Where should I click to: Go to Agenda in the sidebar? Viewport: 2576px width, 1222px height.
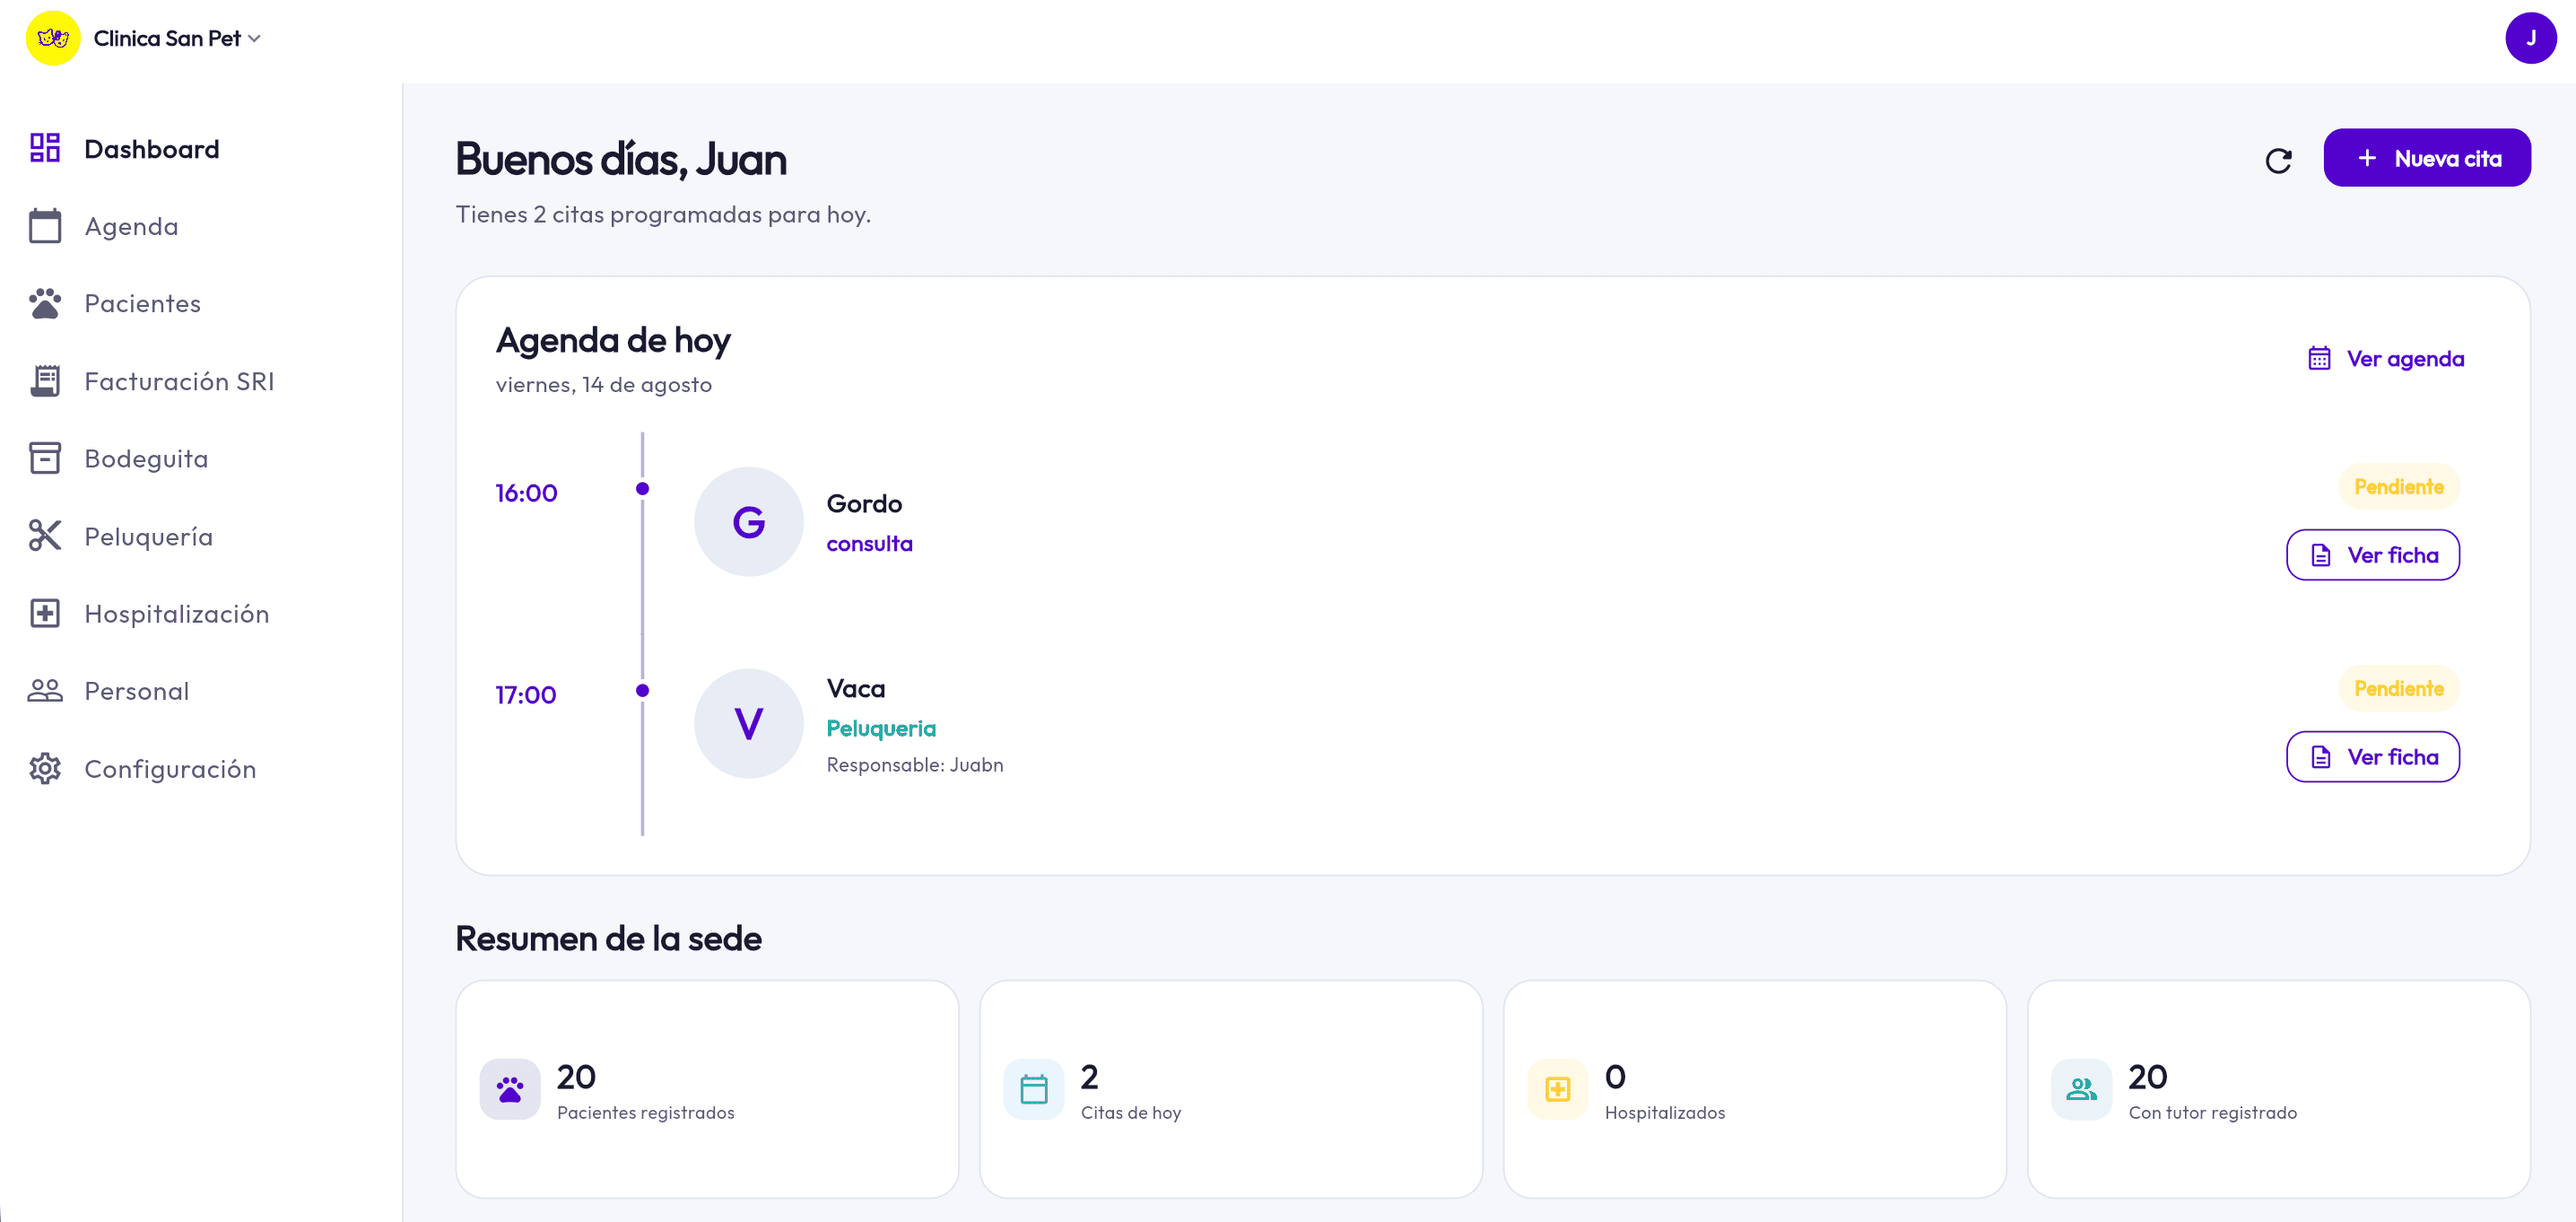pos(131,227)
